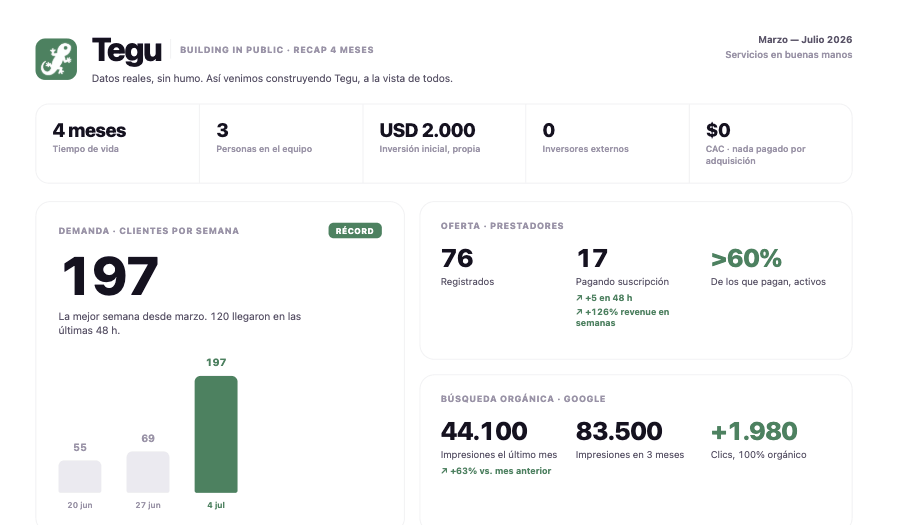Viewport: 909px width, 525px height.
Task: Click the RÉCORD badge
Action: (355, 231)
